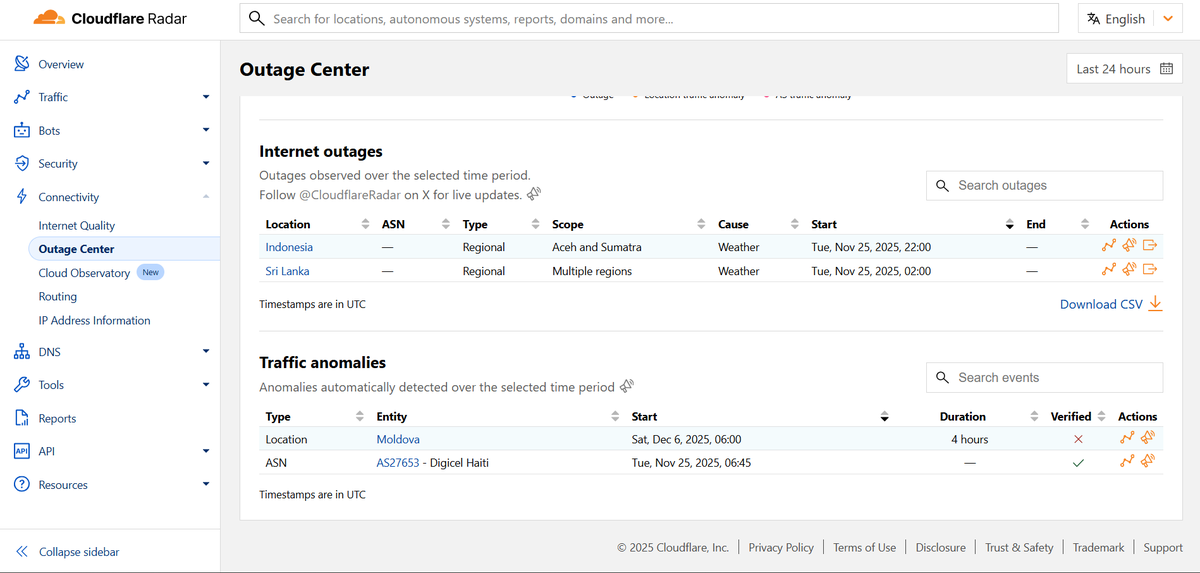Screen dimensions: 1200x573
Task: Expand the DNS sidebar section arrow
Action: pos(206,351)
